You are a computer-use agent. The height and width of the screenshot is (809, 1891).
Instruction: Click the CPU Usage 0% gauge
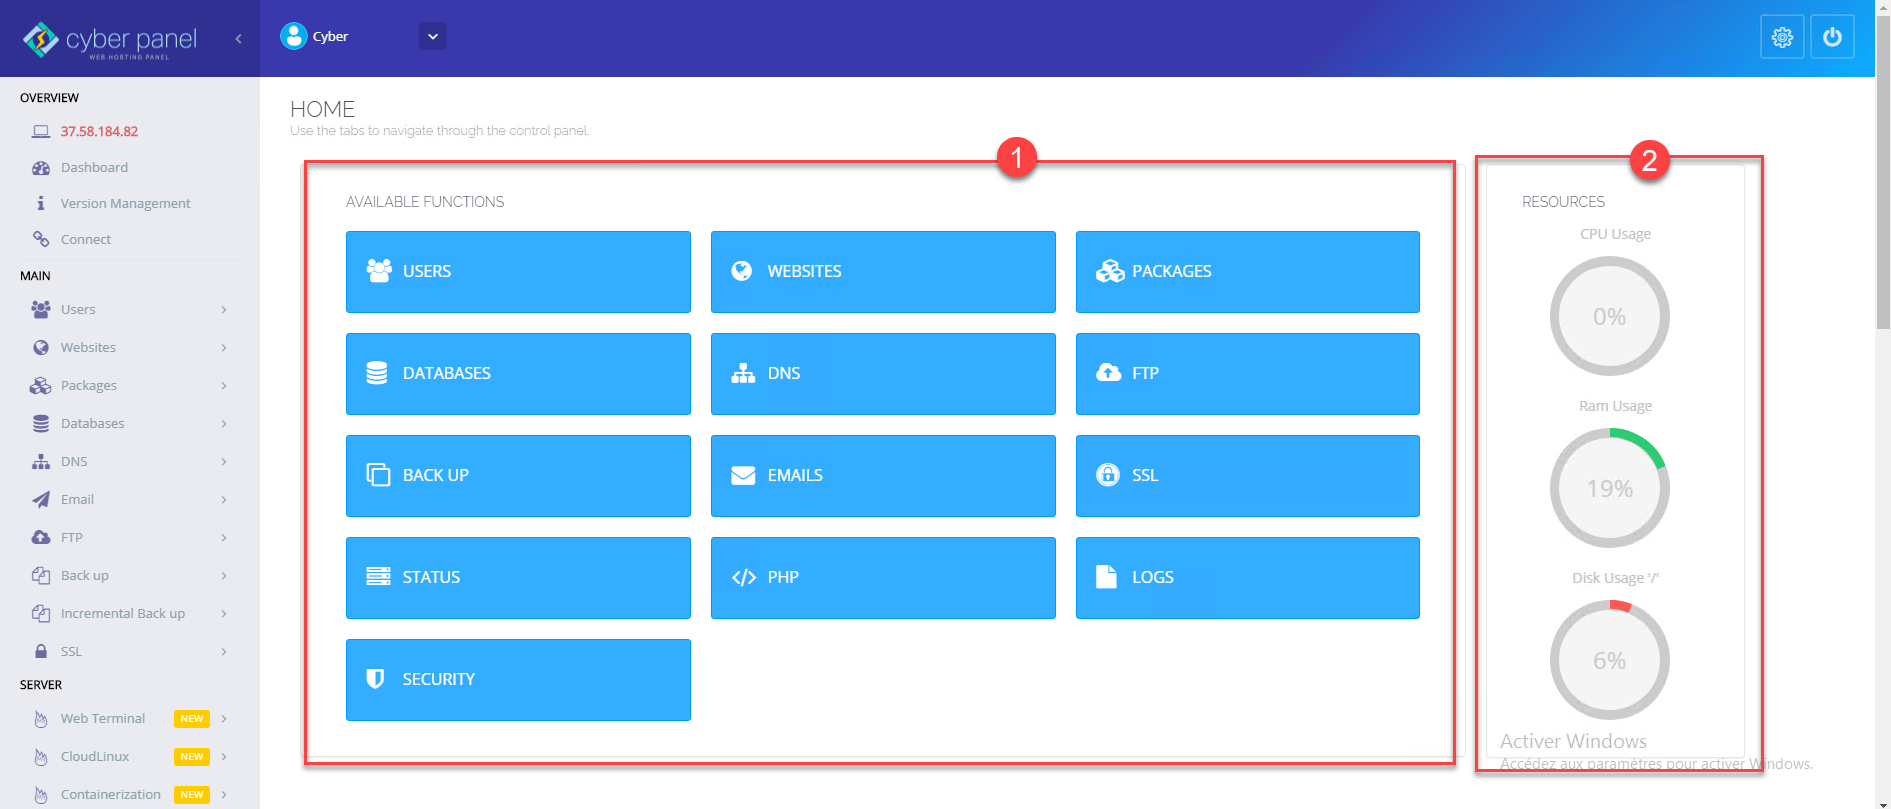click(x=1609, y=316)
